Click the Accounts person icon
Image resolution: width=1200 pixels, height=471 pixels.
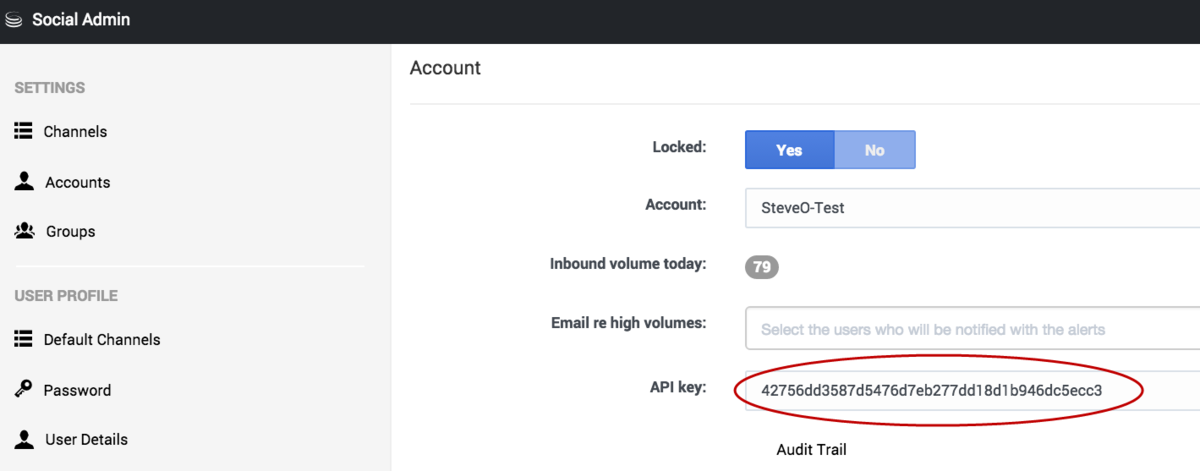[x=24, y=181]
